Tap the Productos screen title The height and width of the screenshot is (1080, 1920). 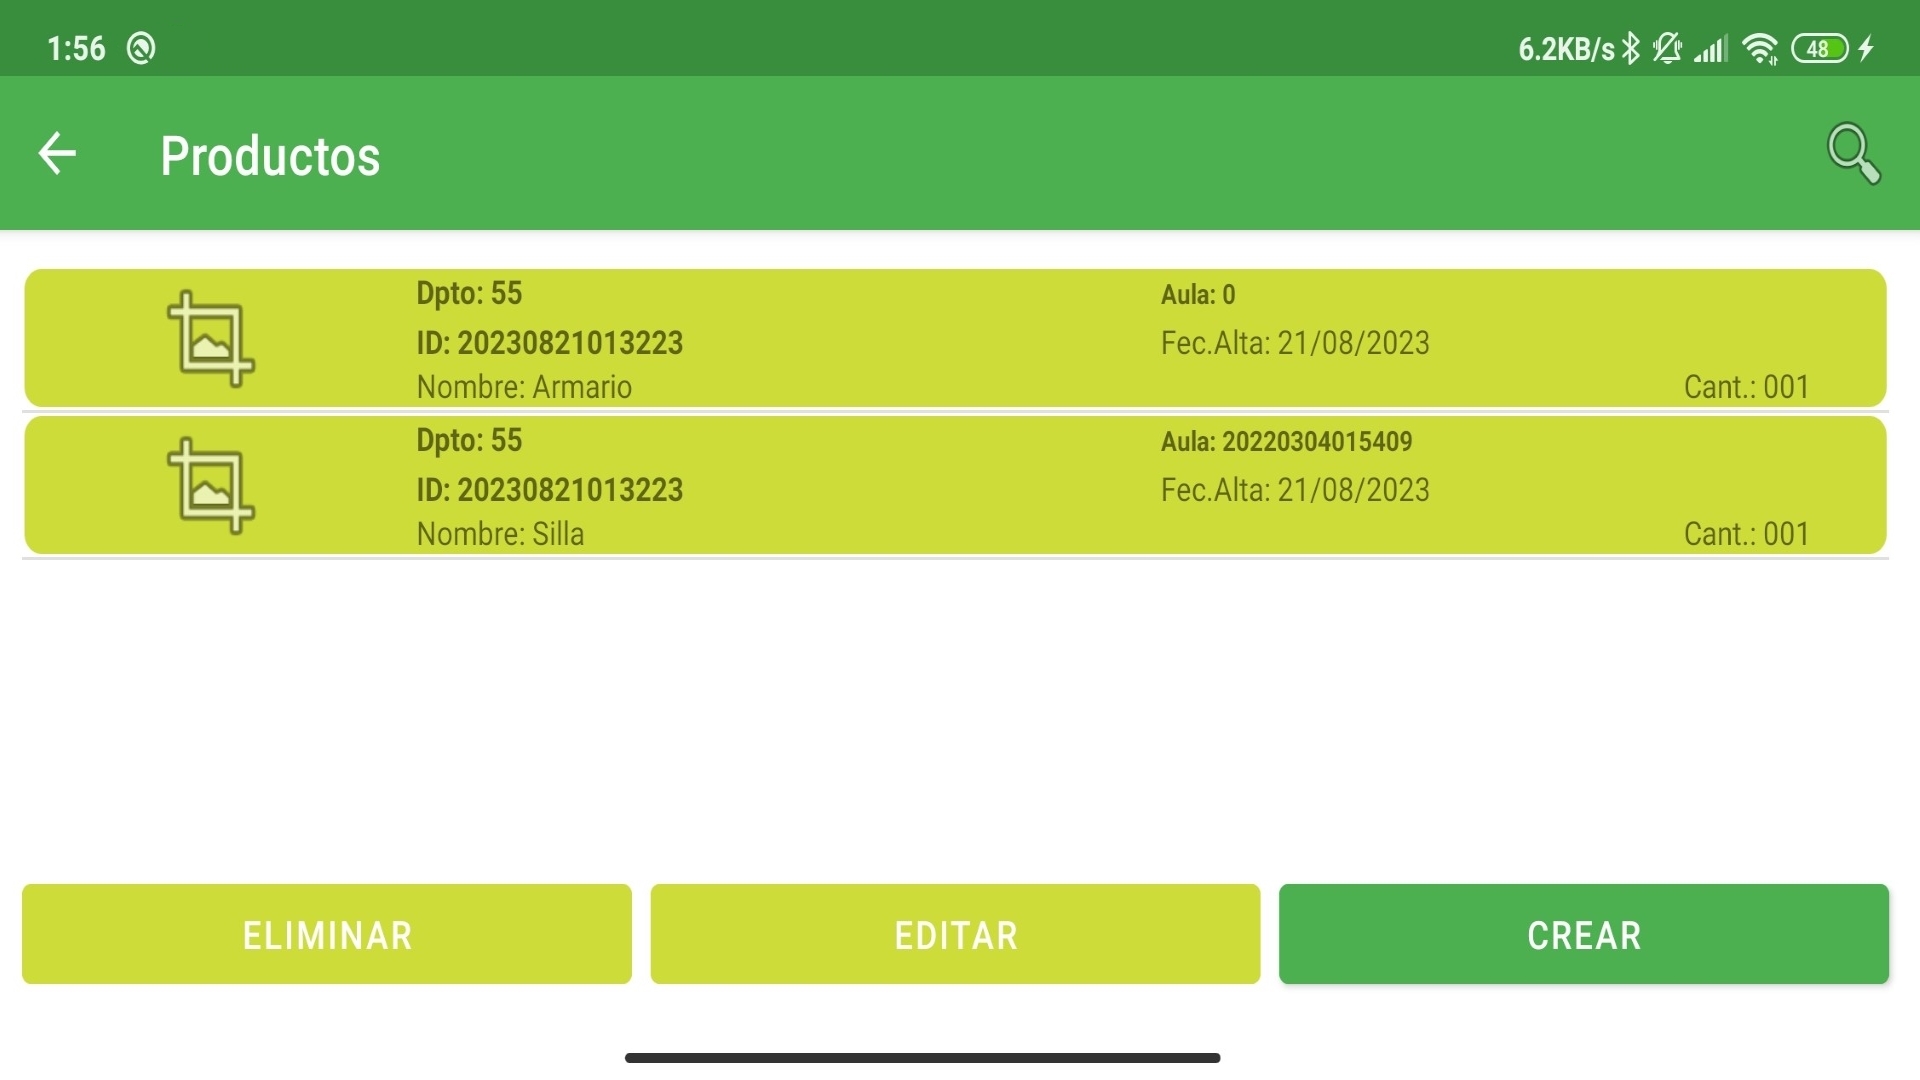click(x=270, y=156)
